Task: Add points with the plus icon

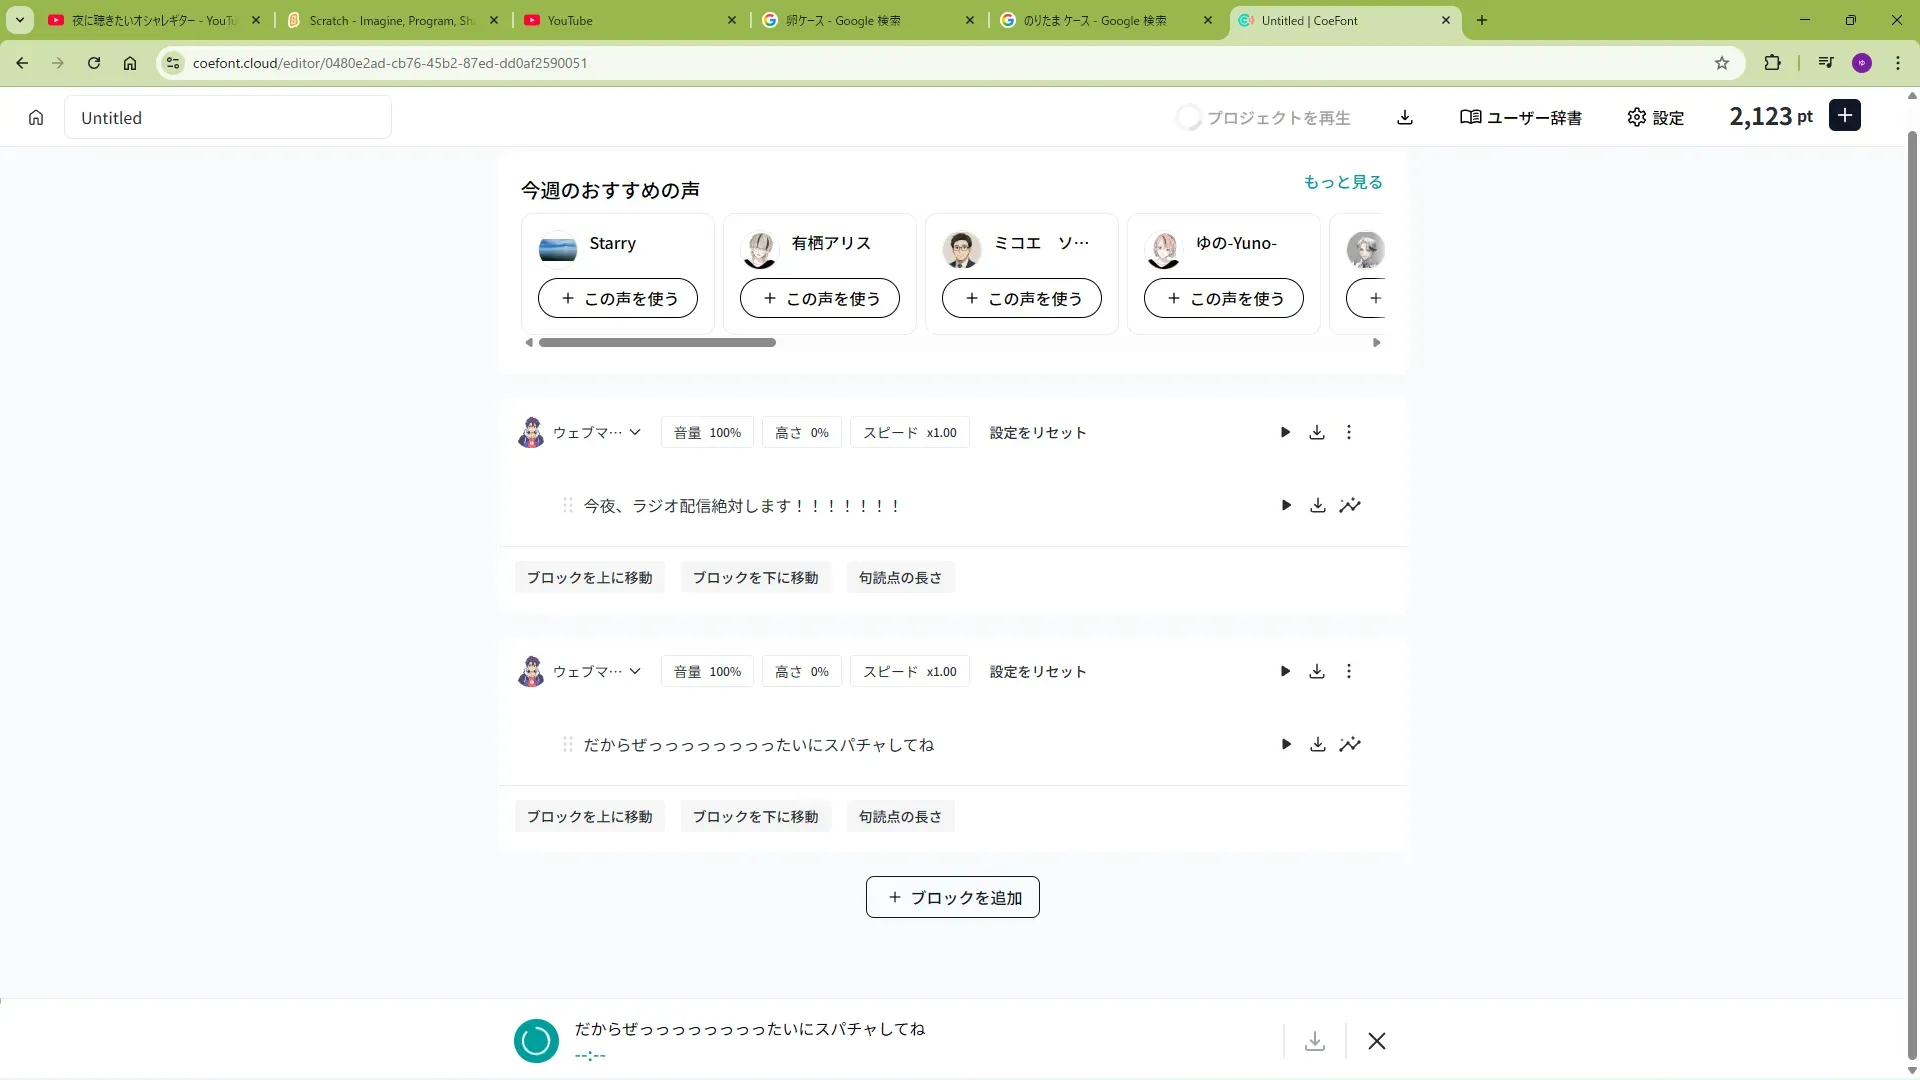Action: [x=1845, y=116]
